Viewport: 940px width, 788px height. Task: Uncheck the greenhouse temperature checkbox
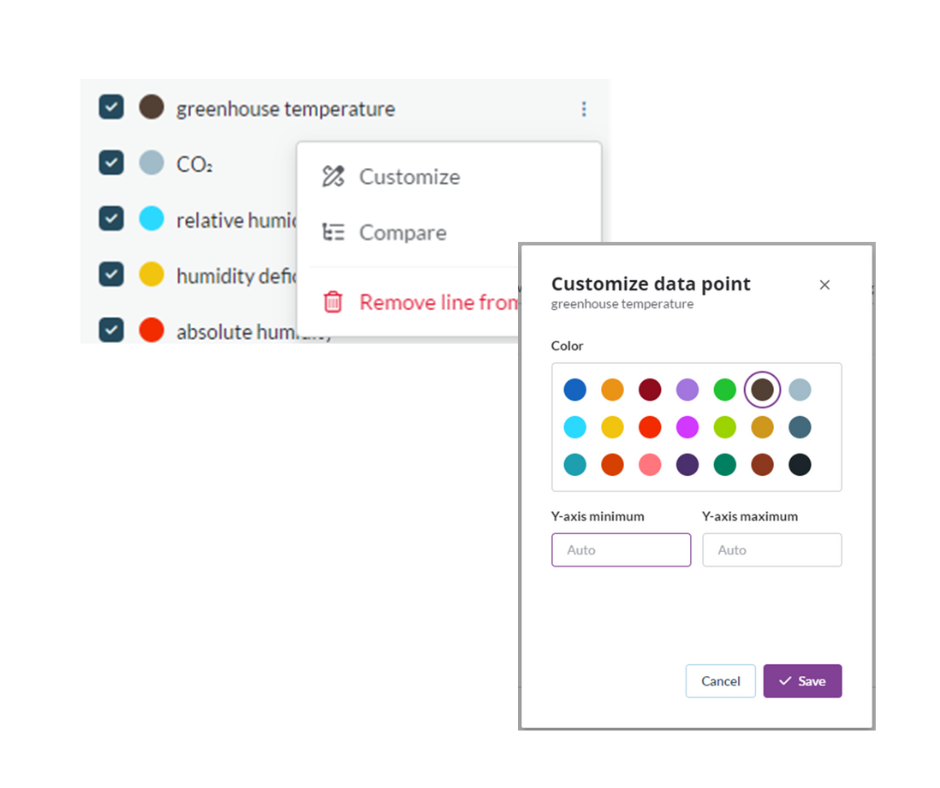111,108
